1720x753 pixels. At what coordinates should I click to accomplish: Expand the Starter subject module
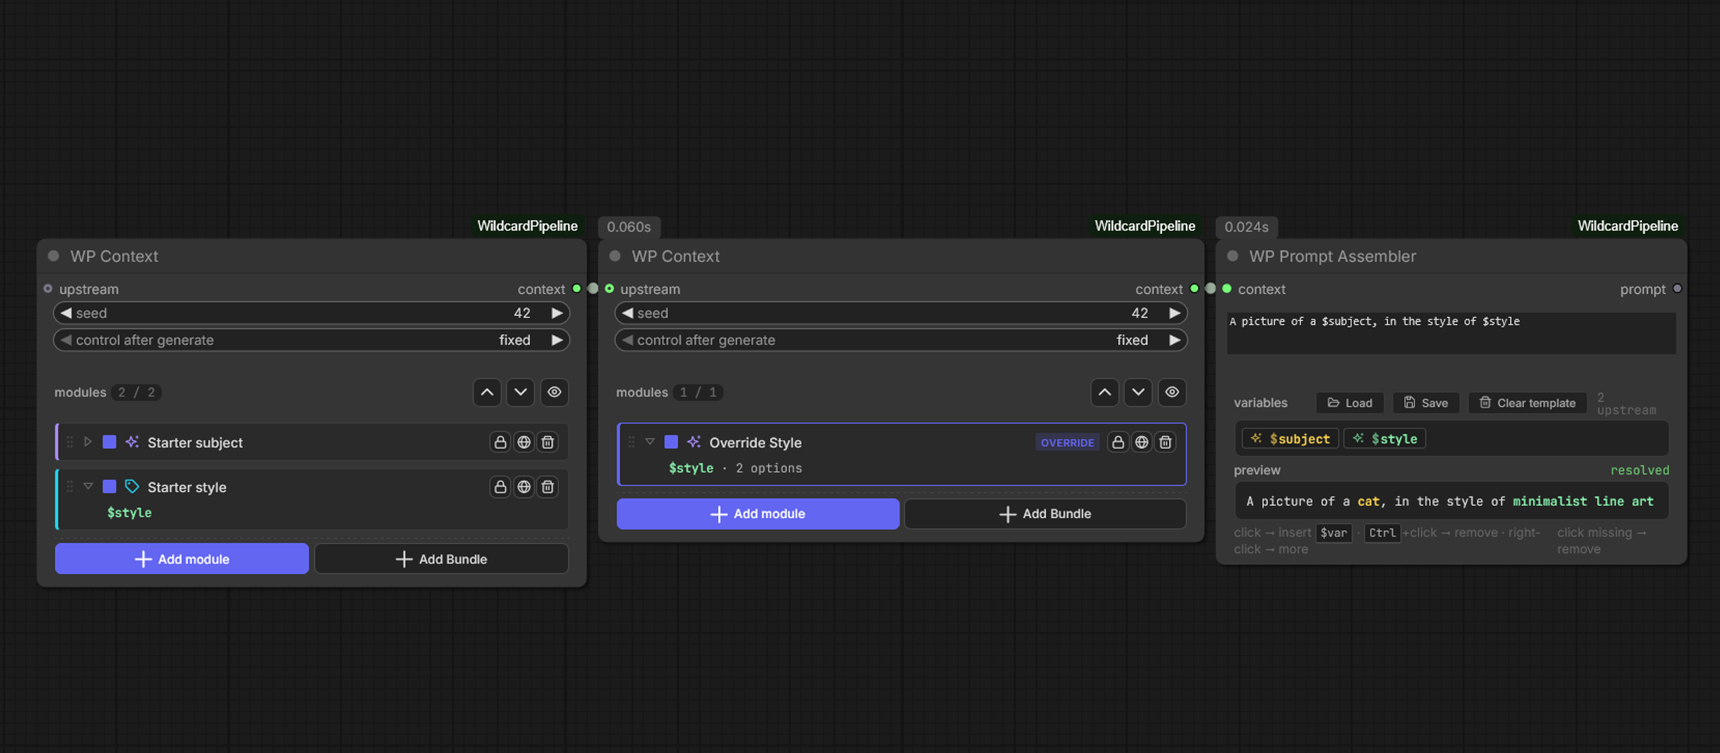(x=88, y=442)
